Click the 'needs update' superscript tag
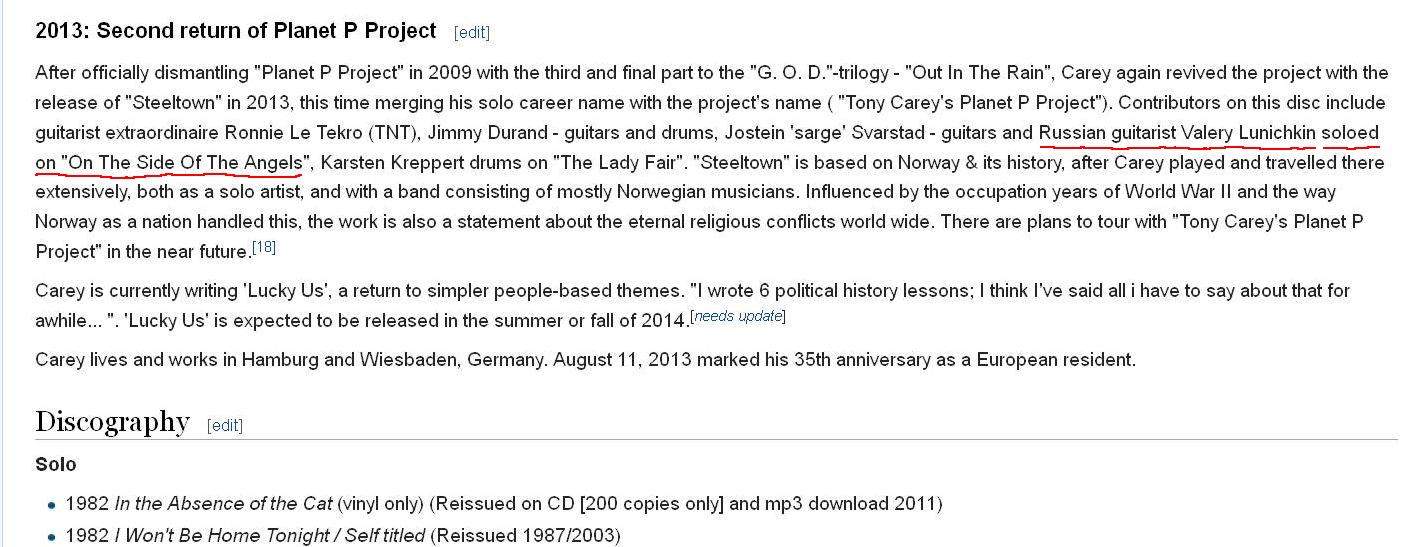Viewport: 1428px width, 547px height. tap(738, 317)
